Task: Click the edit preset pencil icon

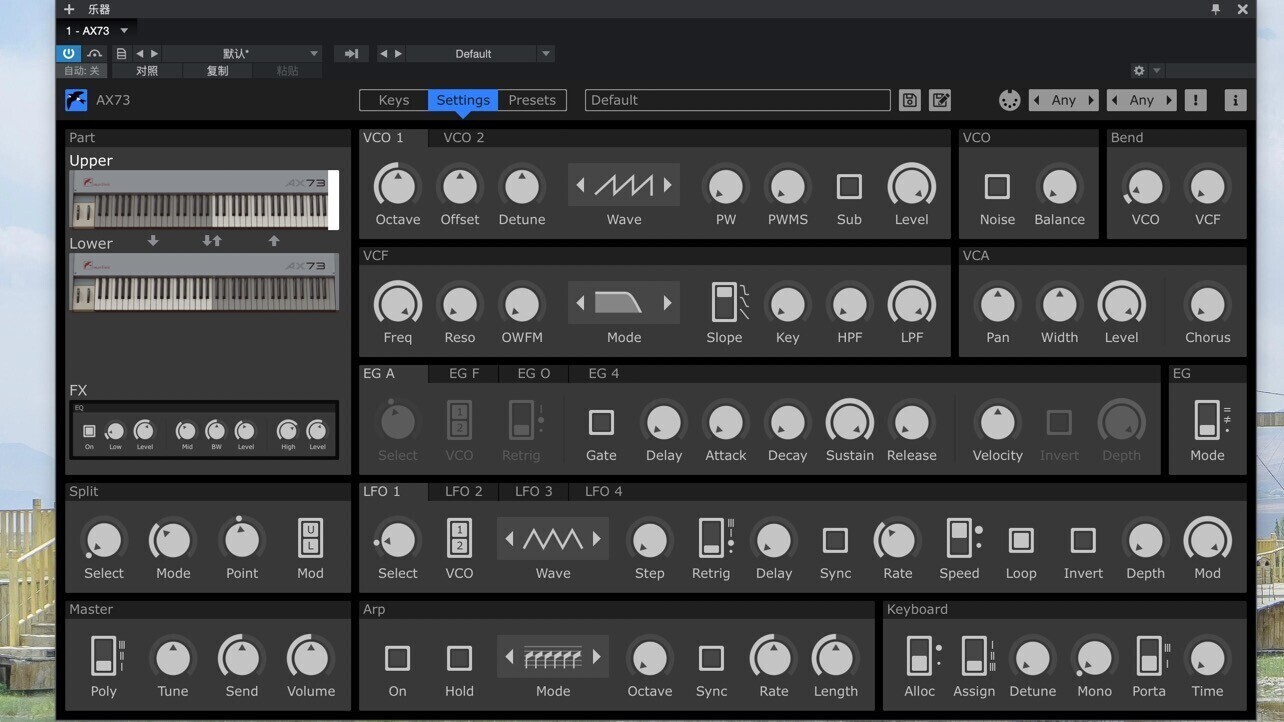Action: pyautogui.click(x=940, y=100)
